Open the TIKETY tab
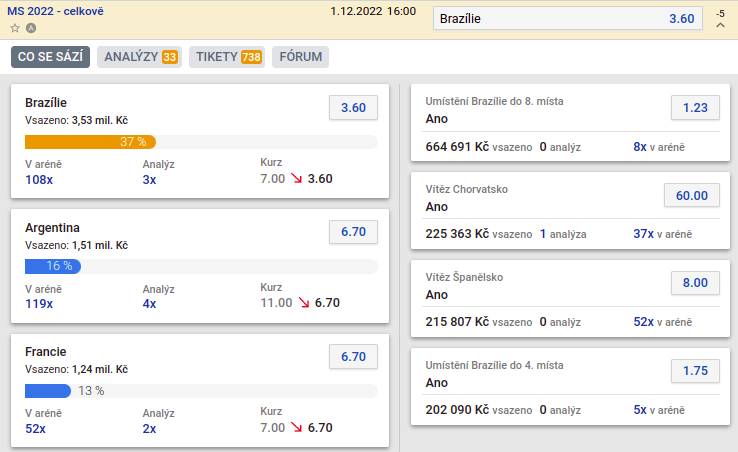This screenshot has height=452, width=738. (x=229, y=57)
